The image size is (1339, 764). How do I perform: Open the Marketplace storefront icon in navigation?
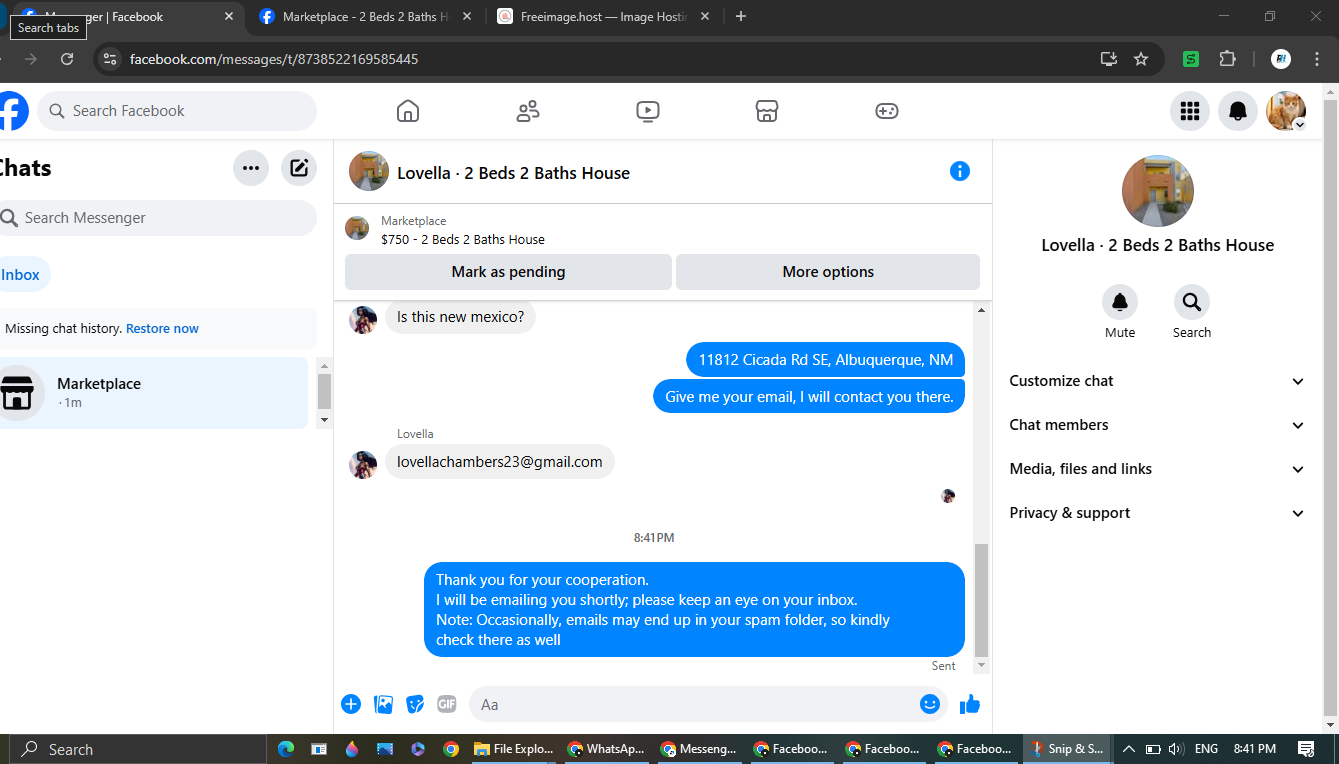pos(767,111)
